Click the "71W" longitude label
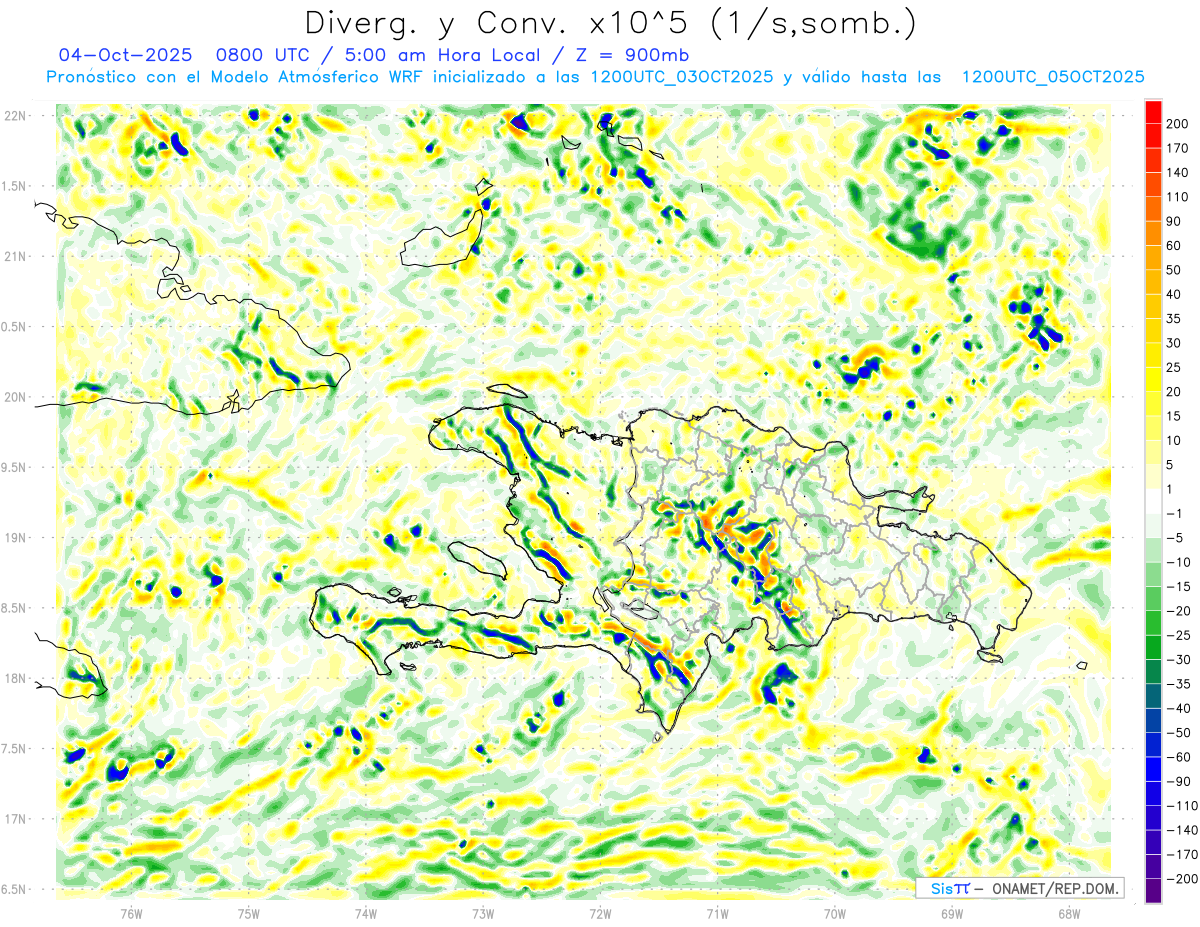This screenshot has height=927, width=1200. coord(717,913)
